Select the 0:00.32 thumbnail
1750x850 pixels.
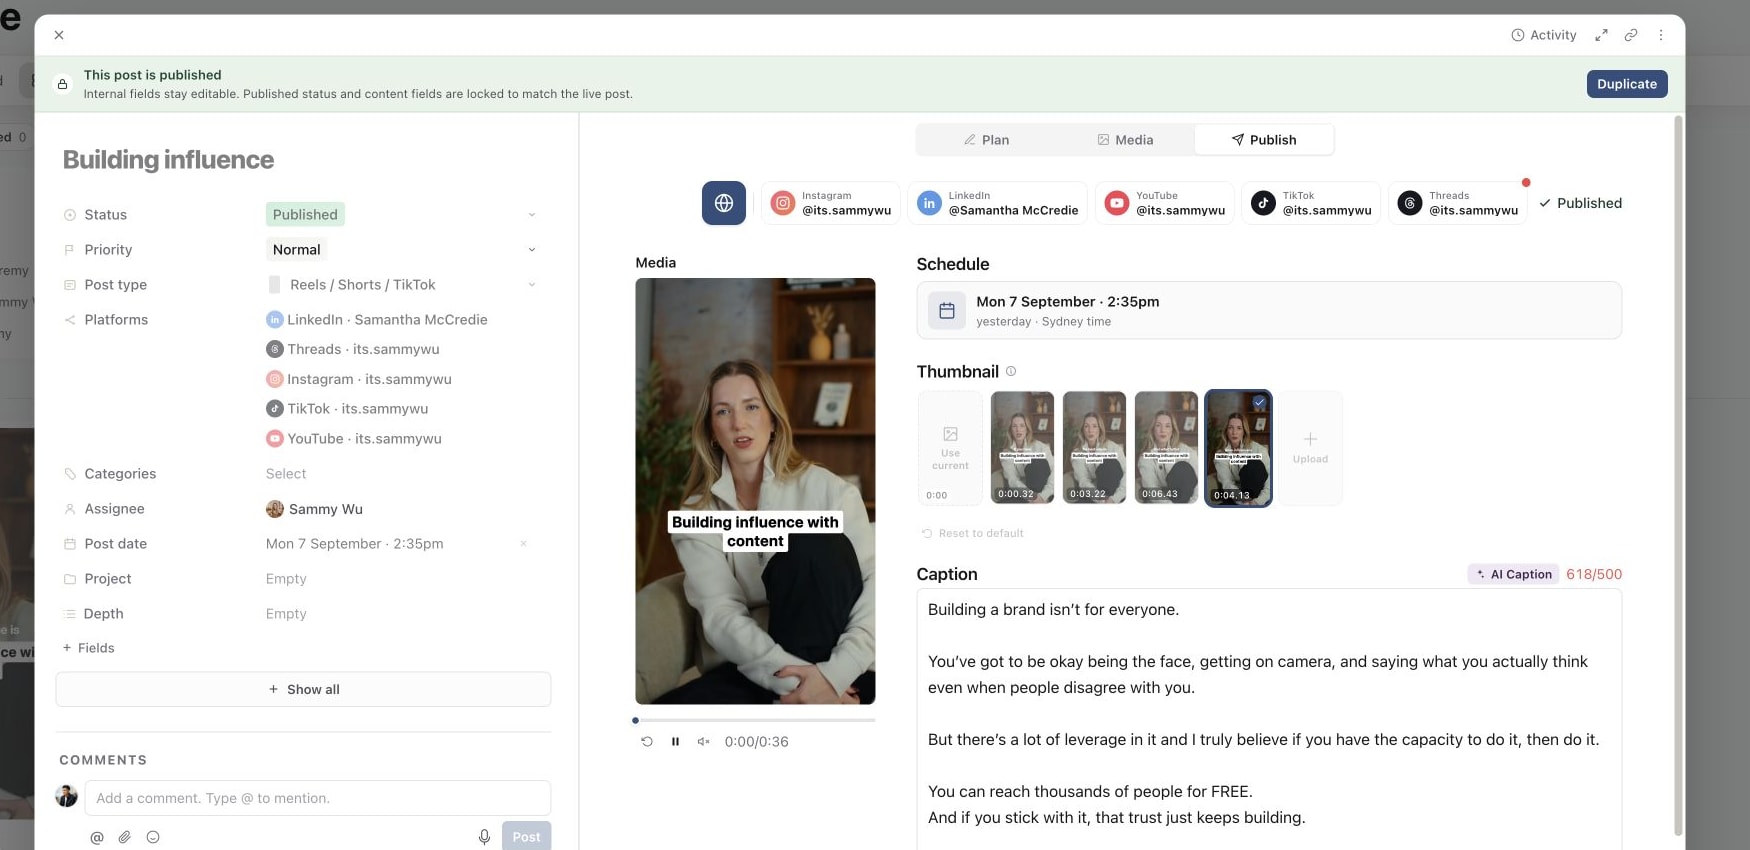tap(1022, 448)
